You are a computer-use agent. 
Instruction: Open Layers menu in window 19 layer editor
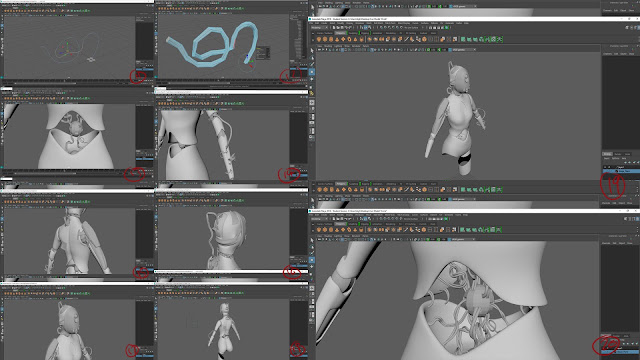click(x=607, y=158)
